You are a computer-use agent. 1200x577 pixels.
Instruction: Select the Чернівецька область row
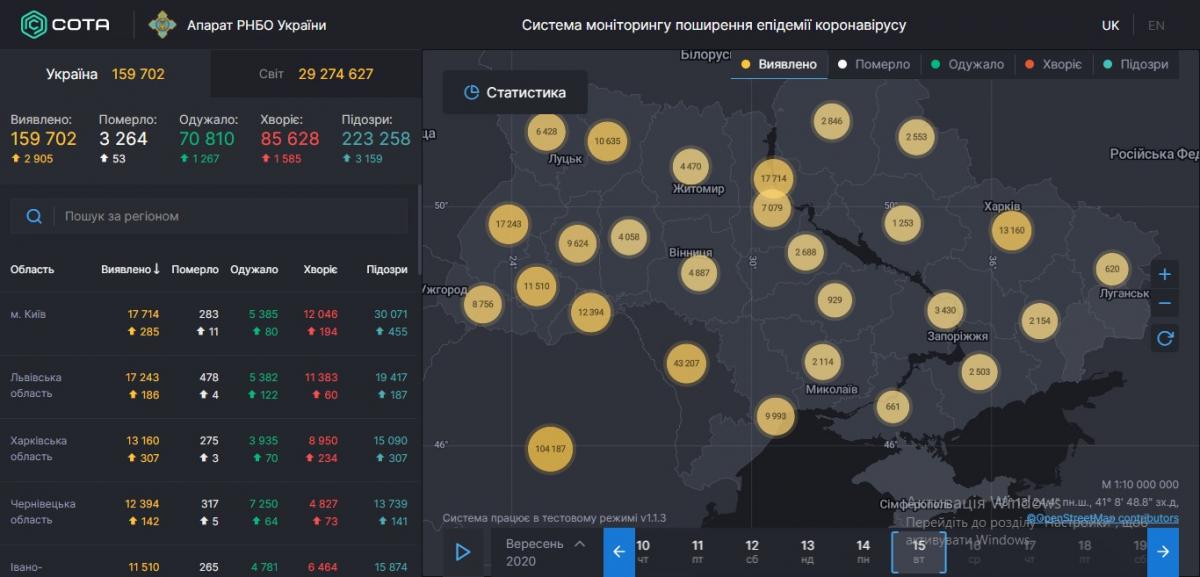point(209,512)
